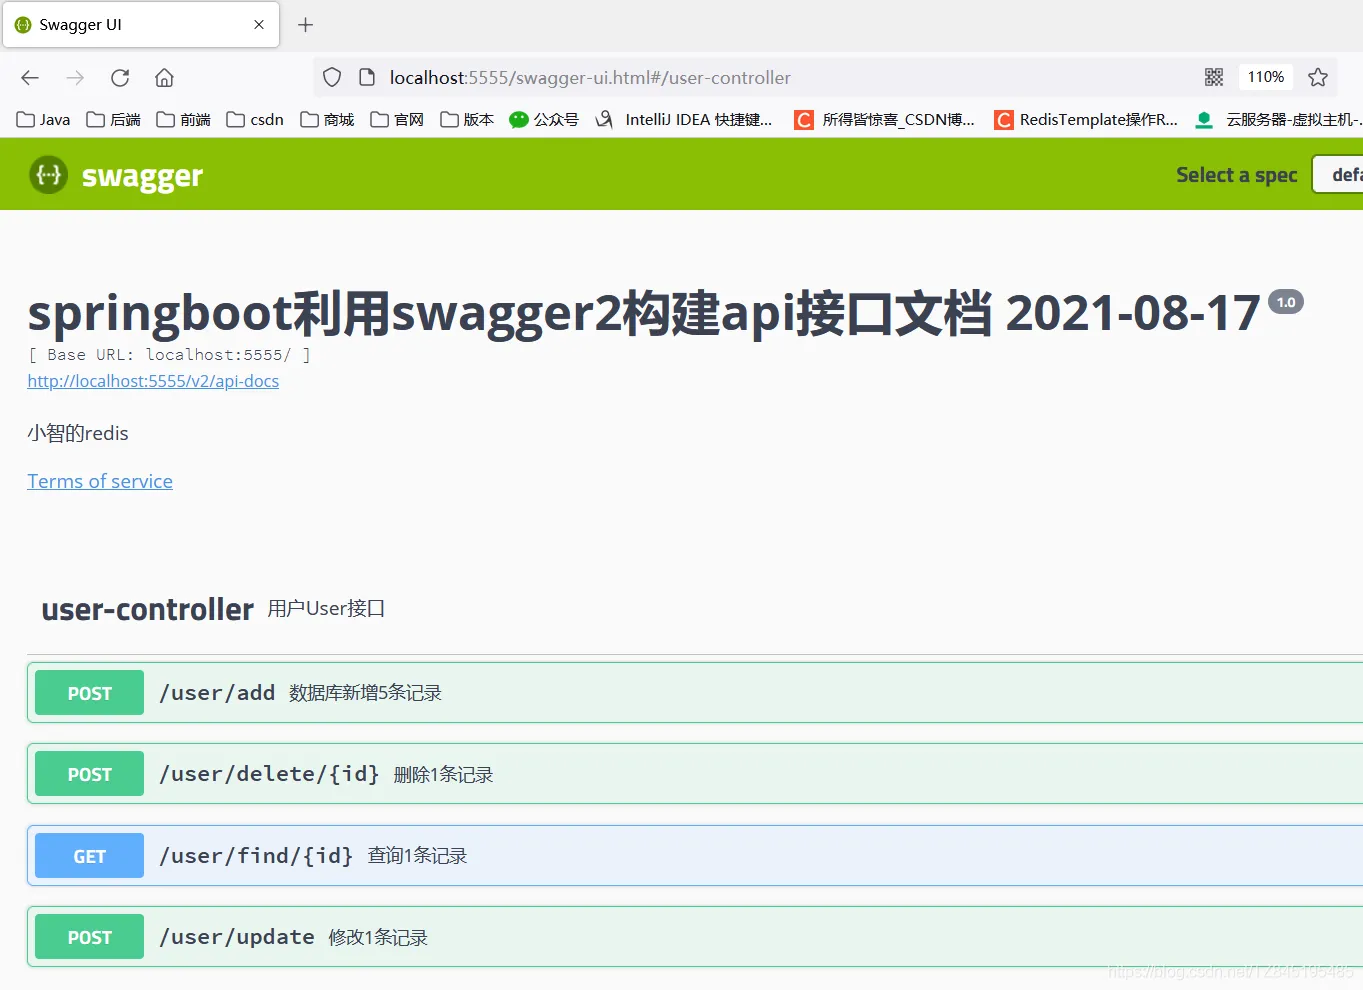Open the 所得皆惊喜_CSDN博 bookmark
Image resolution: width=1363 pixels, height=990 pixels.
click(x=884, y=120)
